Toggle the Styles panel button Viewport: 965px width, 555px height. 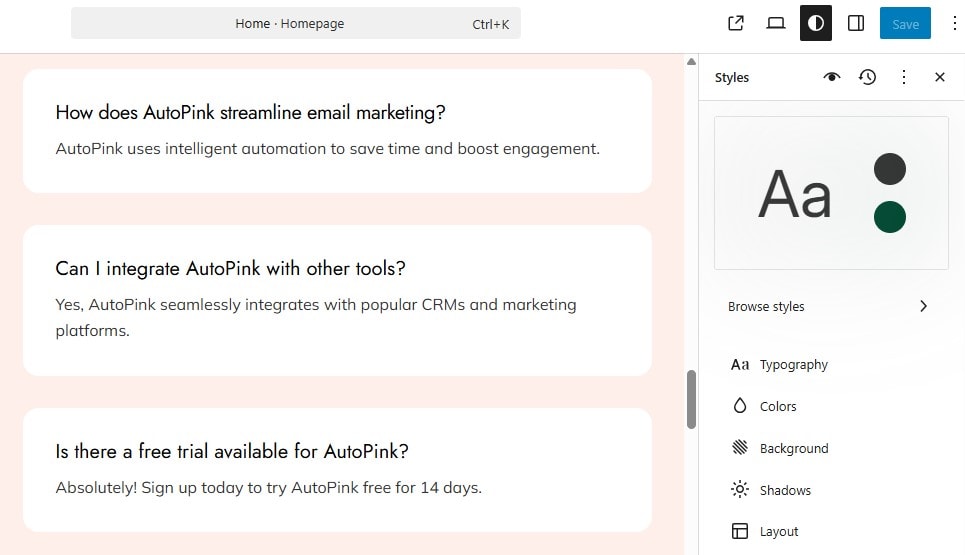tap(815, 23)
